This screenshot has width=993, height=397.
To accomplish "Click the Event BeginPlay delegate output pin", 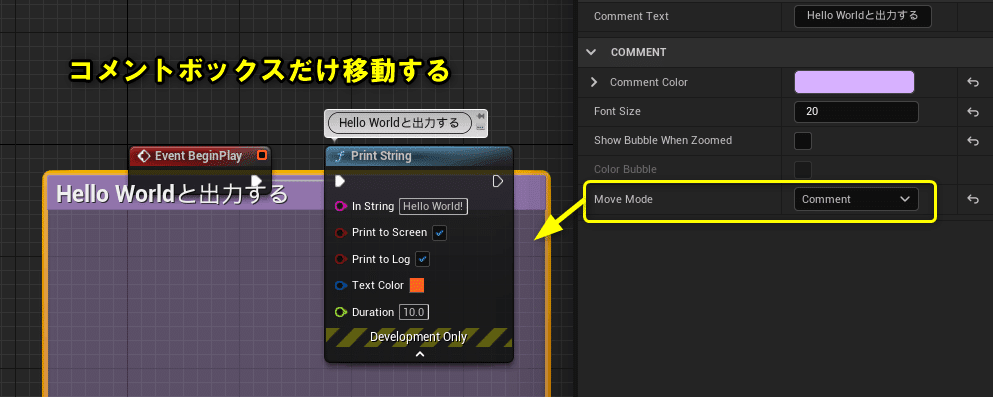I will (262, 155).
